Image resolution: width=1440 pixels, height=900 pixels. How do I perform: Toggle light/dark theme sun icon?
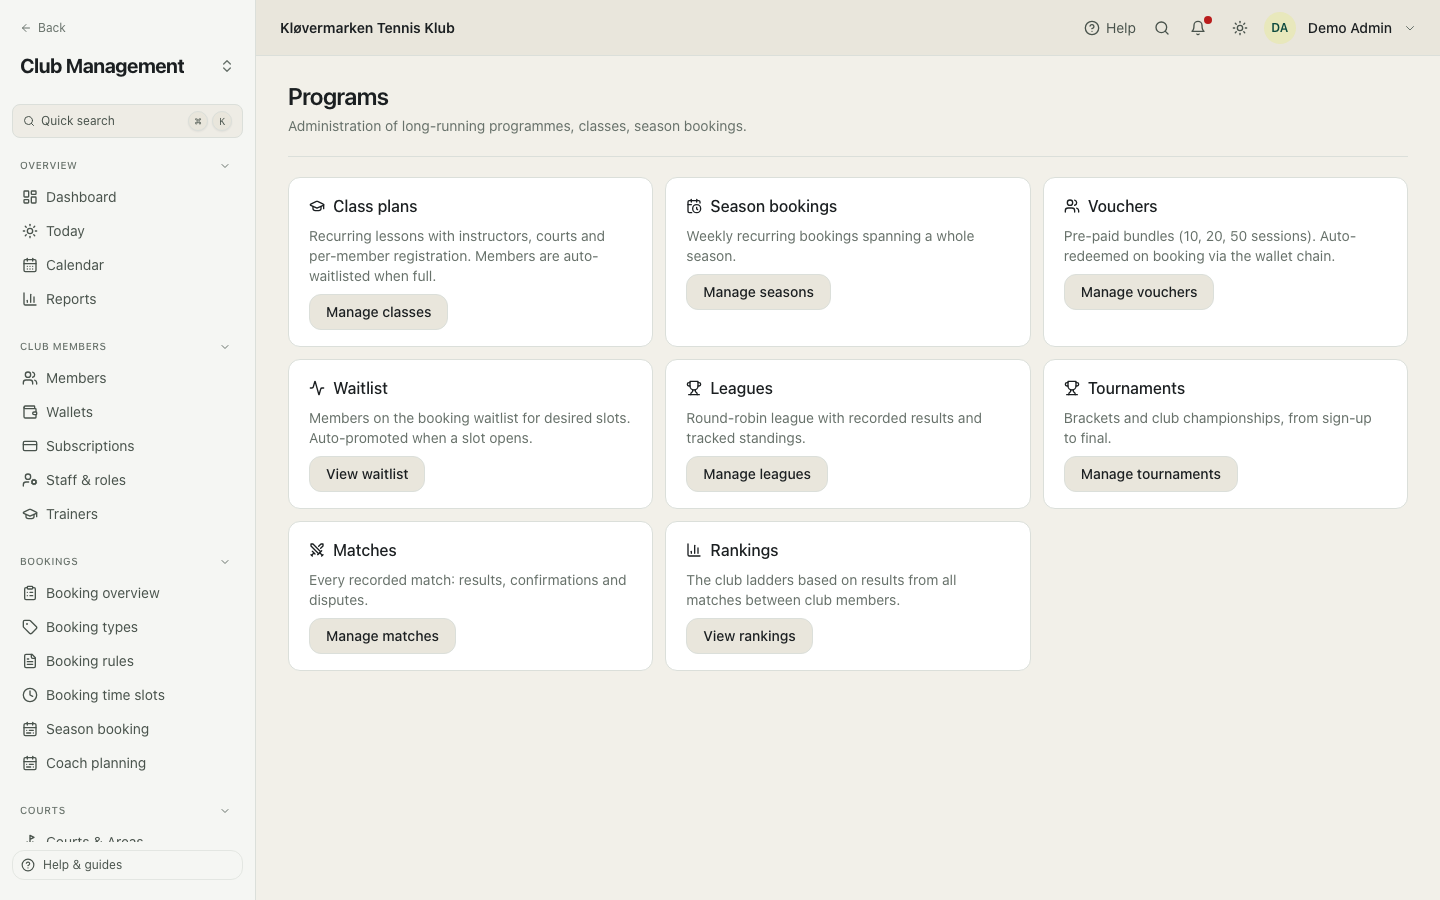tap(1240, 28)
